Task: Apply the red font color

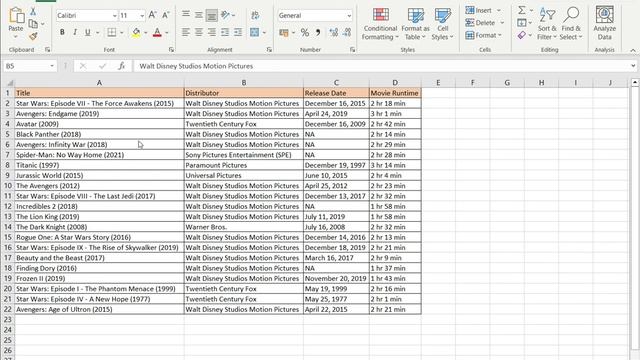Action: click(157, 33)
